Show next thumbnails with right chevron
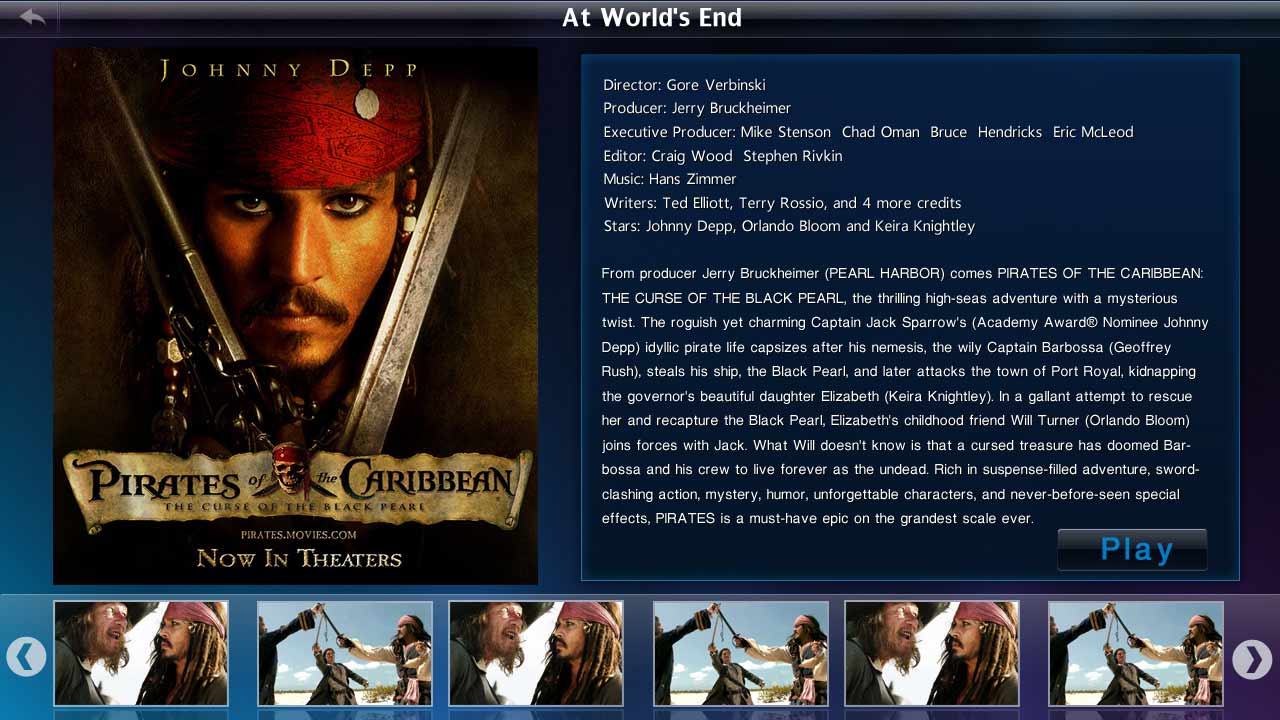This screenshot has width=1280, height=720. 1252,659
